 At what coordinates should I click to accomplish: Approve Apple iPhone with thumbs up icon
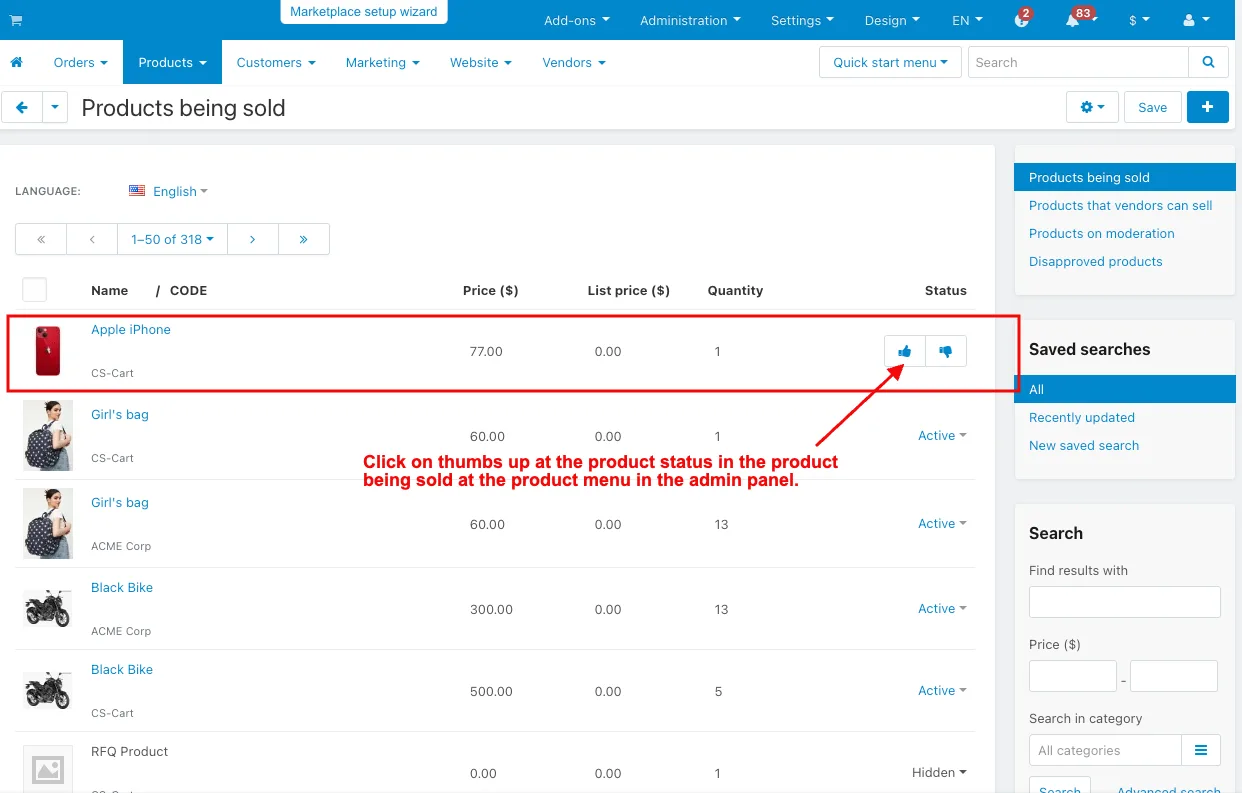(905, 351)
